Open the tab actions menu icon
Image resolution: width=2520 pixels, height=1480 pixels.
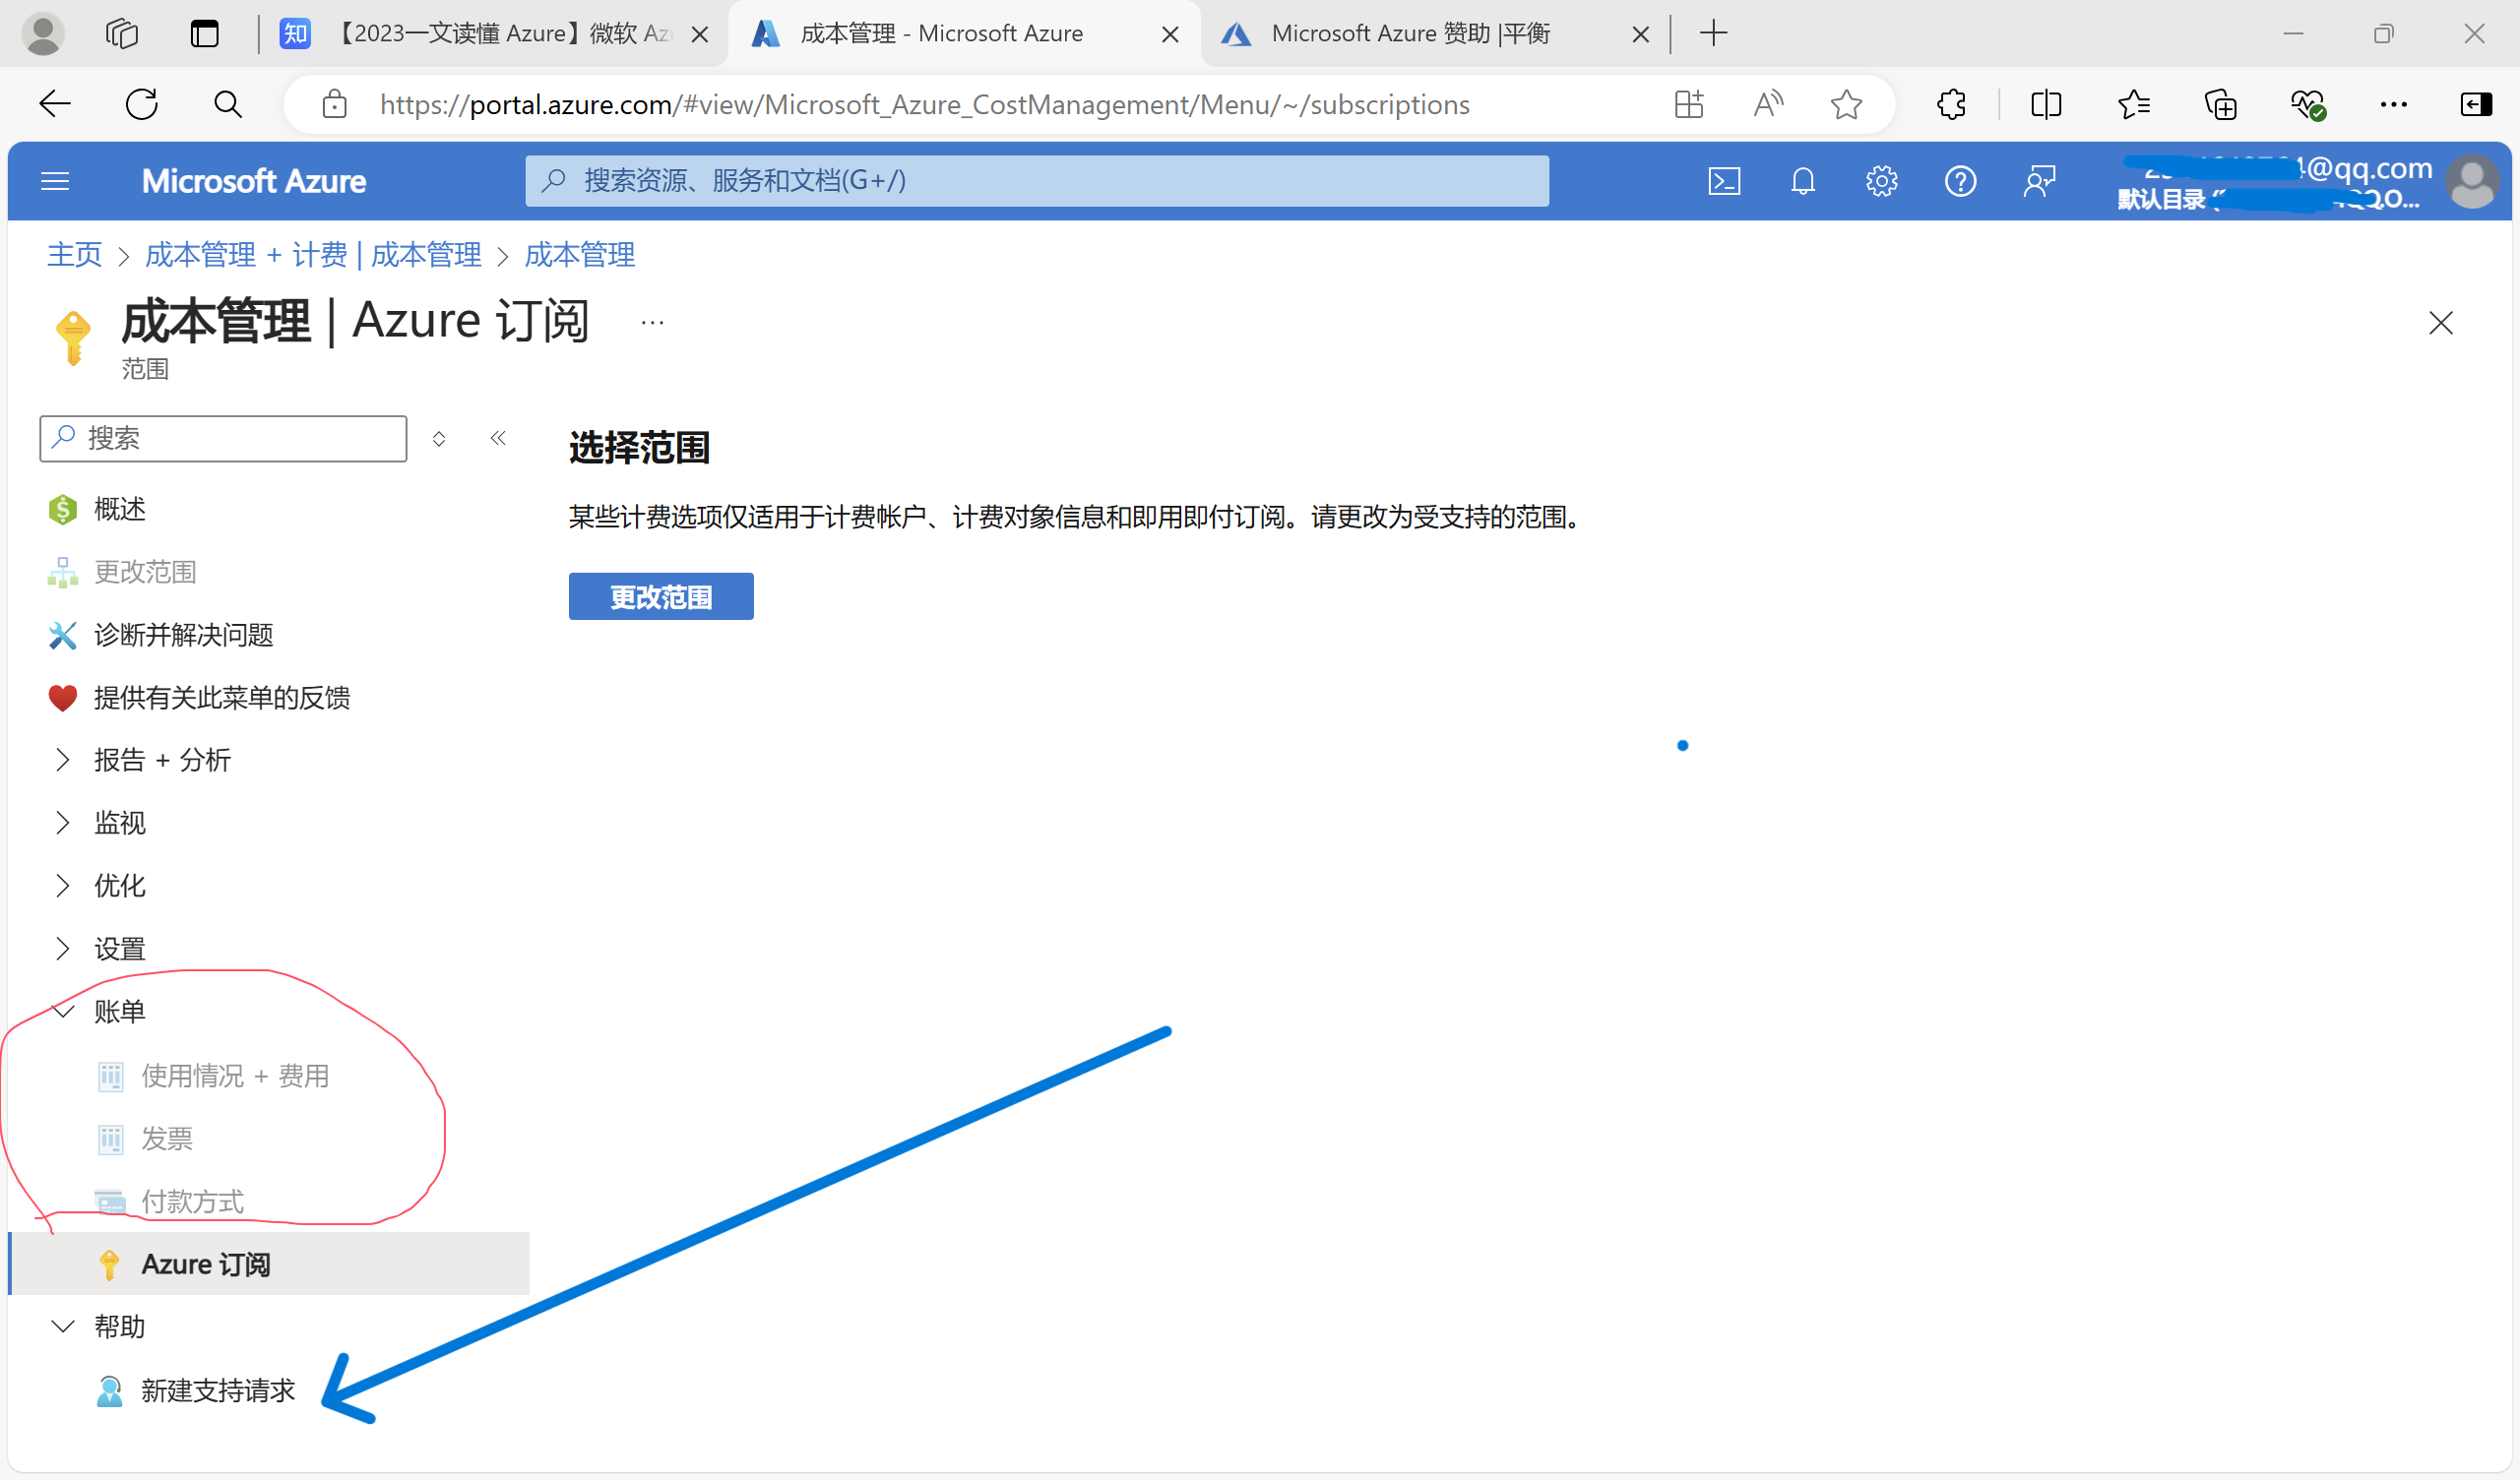(x=204, y=34)
